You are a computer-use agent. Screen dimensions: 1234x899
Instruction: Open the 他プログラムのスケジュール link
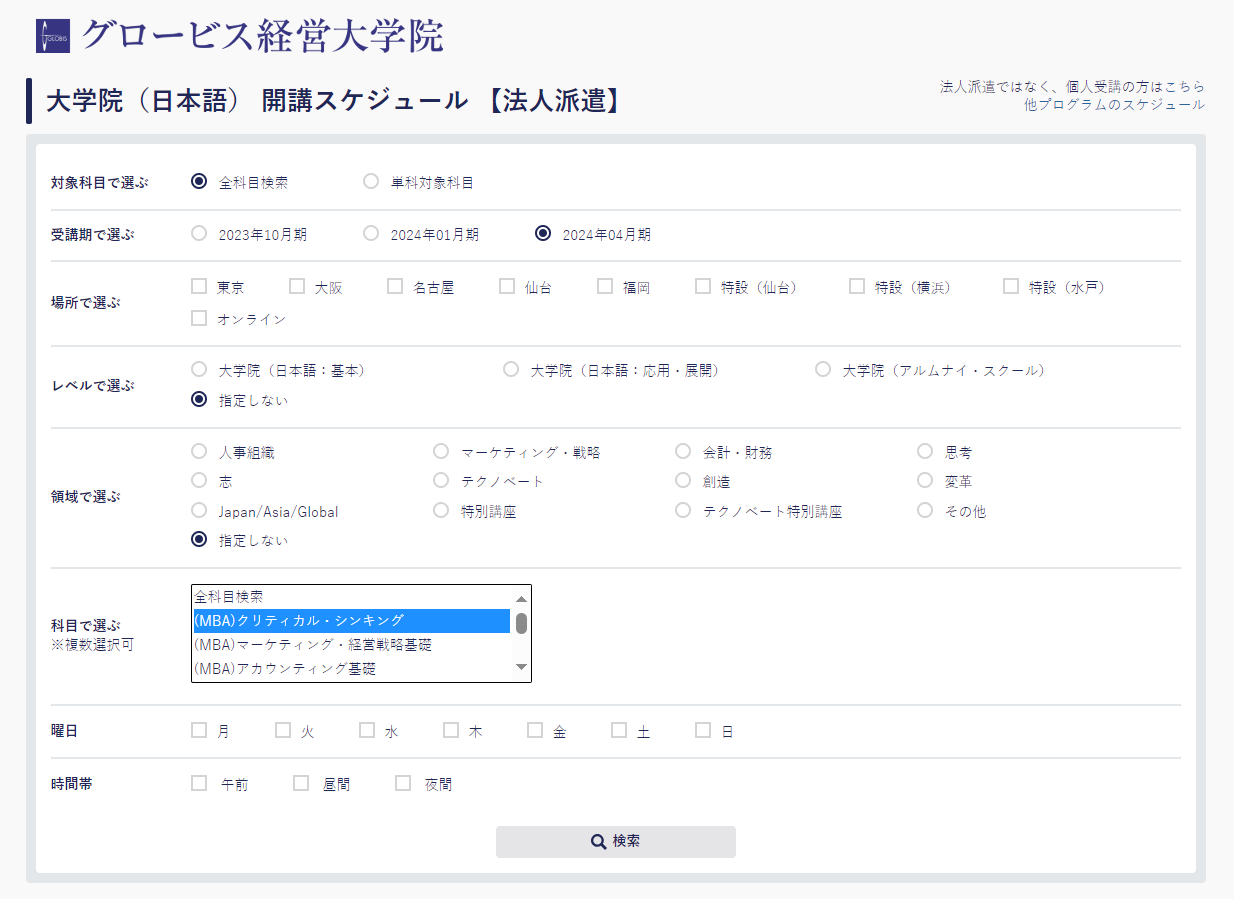tap(1115, 105)
